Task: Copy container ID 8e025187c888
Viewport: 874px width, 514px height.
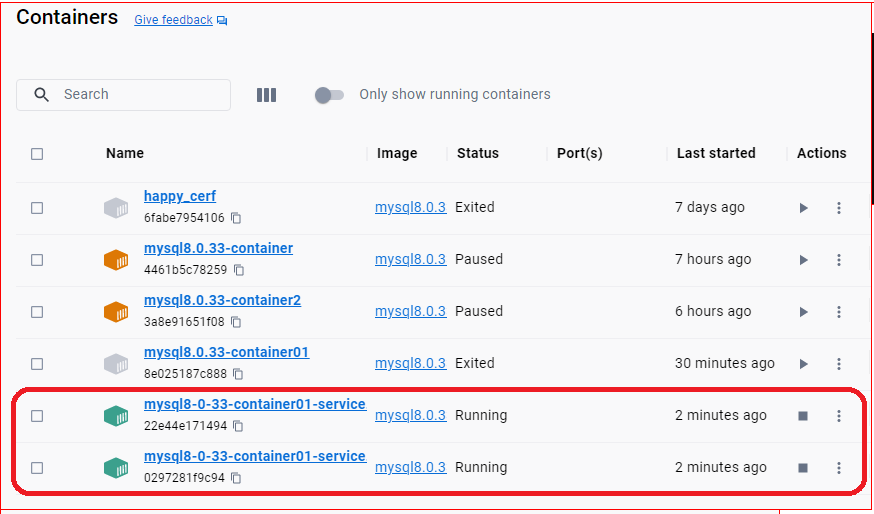Action: click(236, 374)
